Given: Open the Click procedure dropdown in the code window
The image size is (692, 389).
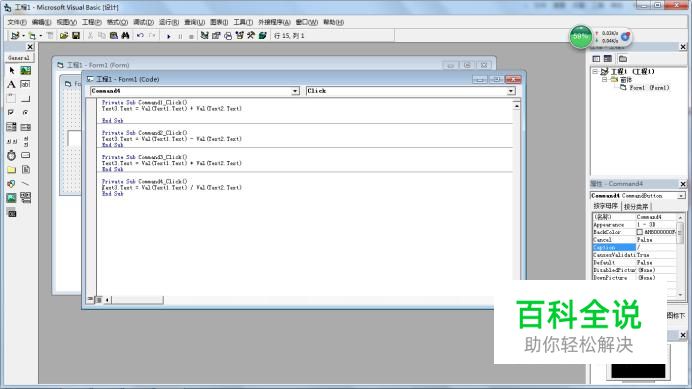Looking at the screenshot, I should click(x=511, y=91).
